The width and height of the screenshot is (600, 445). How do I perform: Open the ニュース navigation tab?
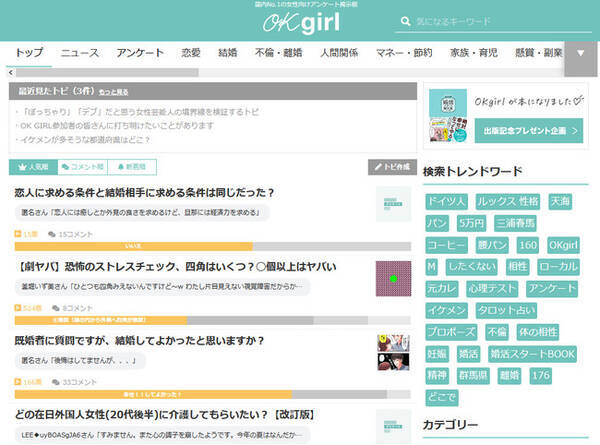[80, 52]
